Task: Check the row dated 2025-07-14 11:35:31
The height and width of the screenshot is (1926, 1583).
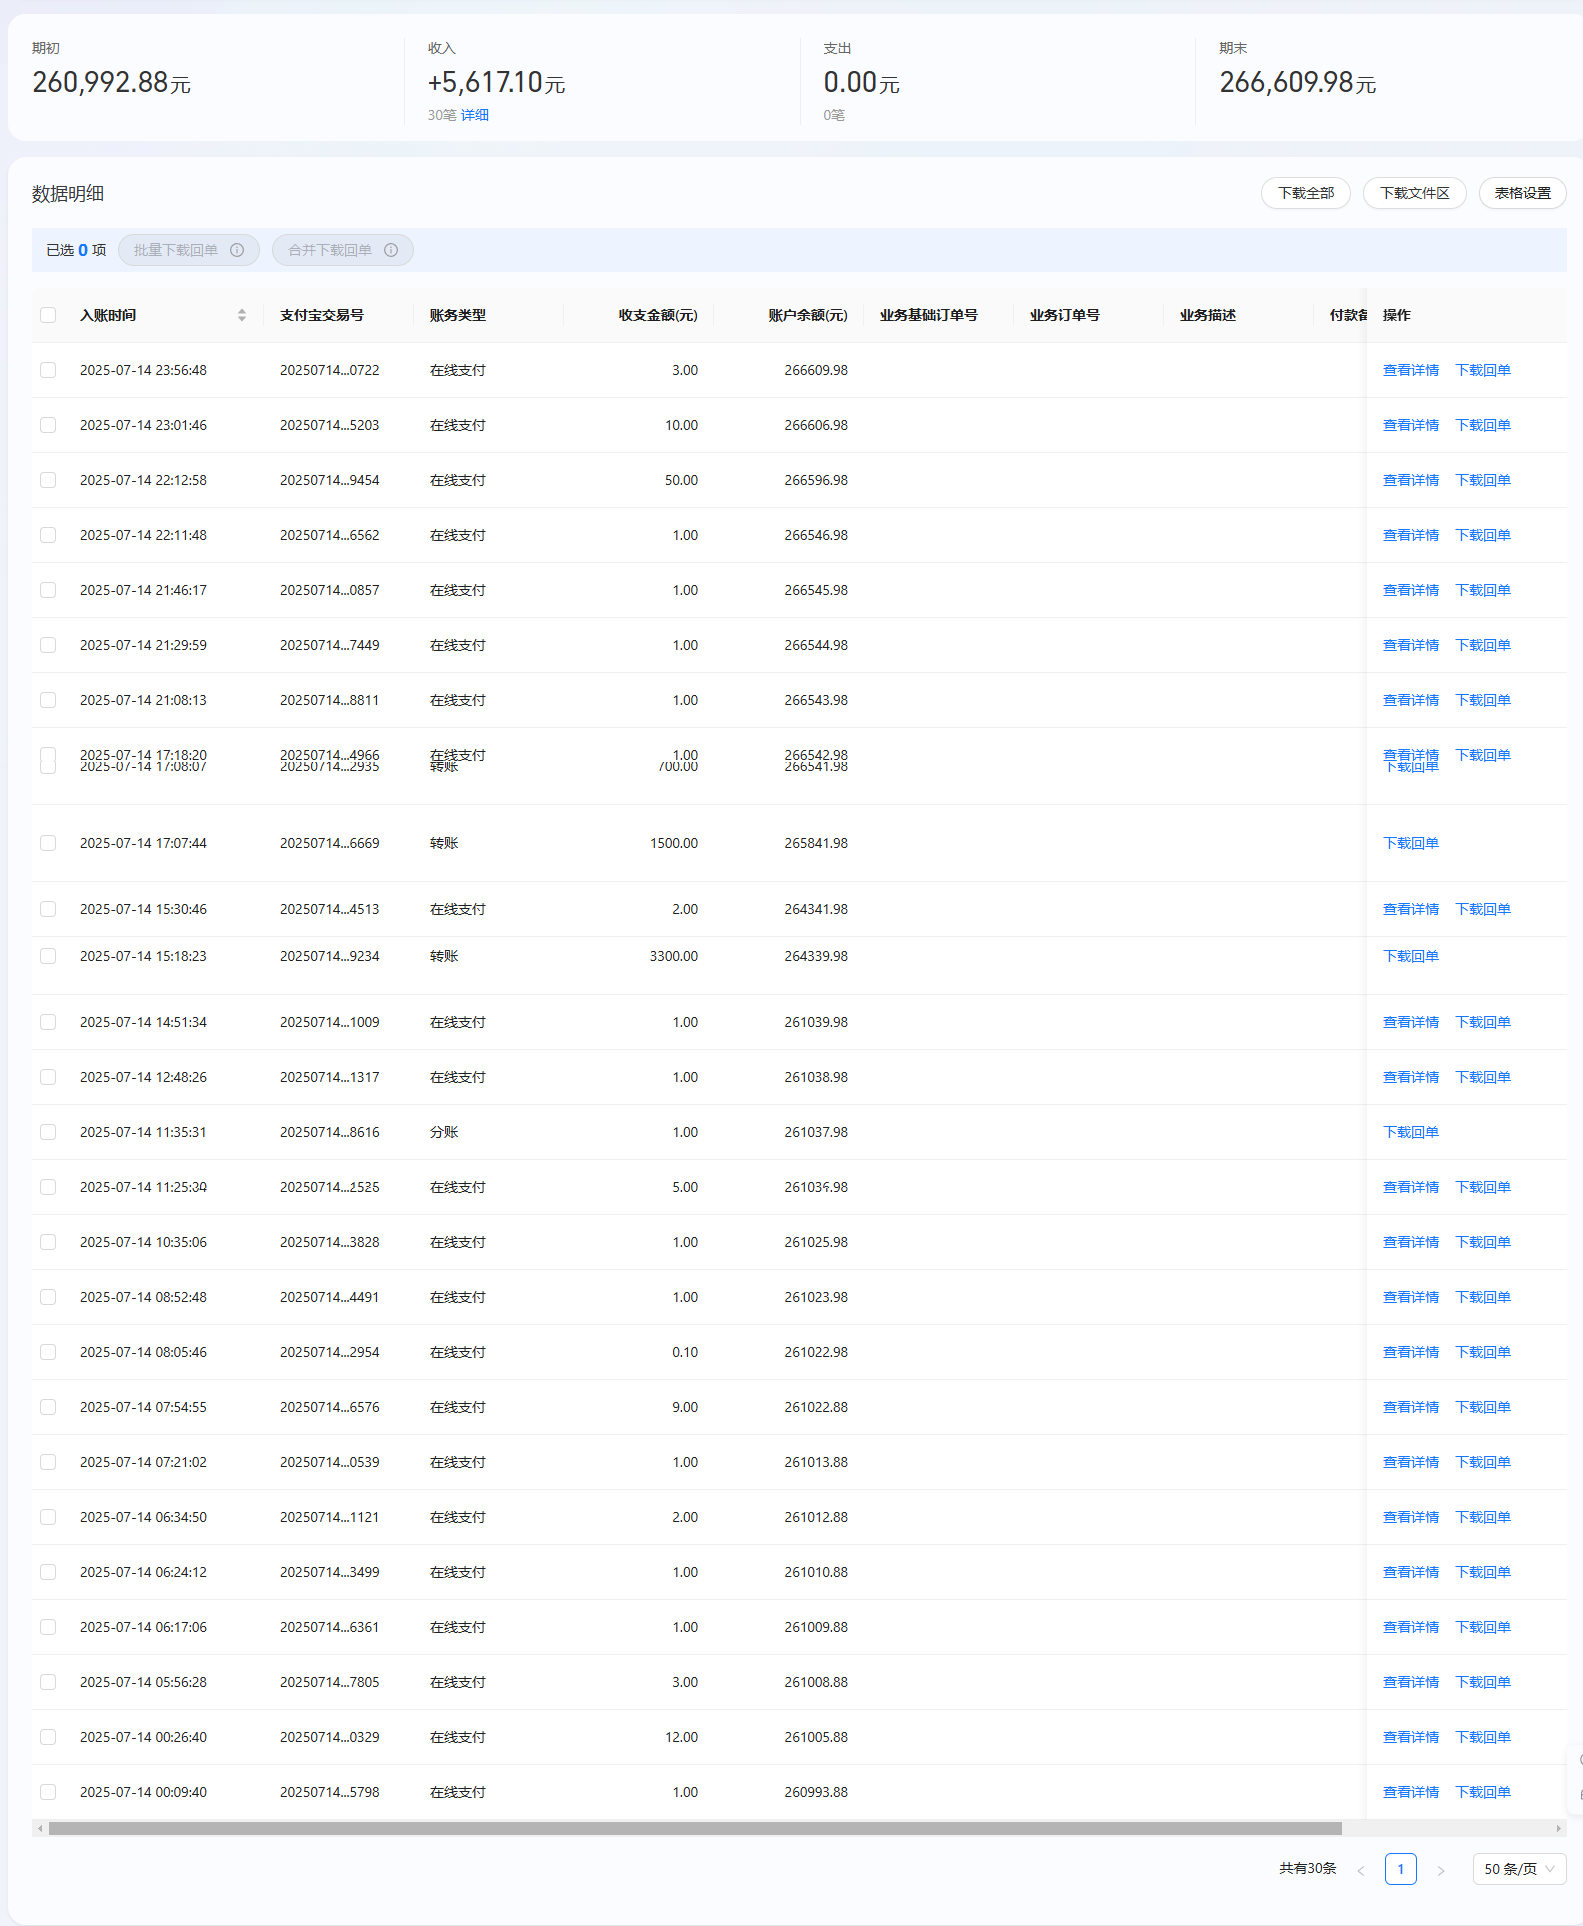Action: coord(48,1132)
